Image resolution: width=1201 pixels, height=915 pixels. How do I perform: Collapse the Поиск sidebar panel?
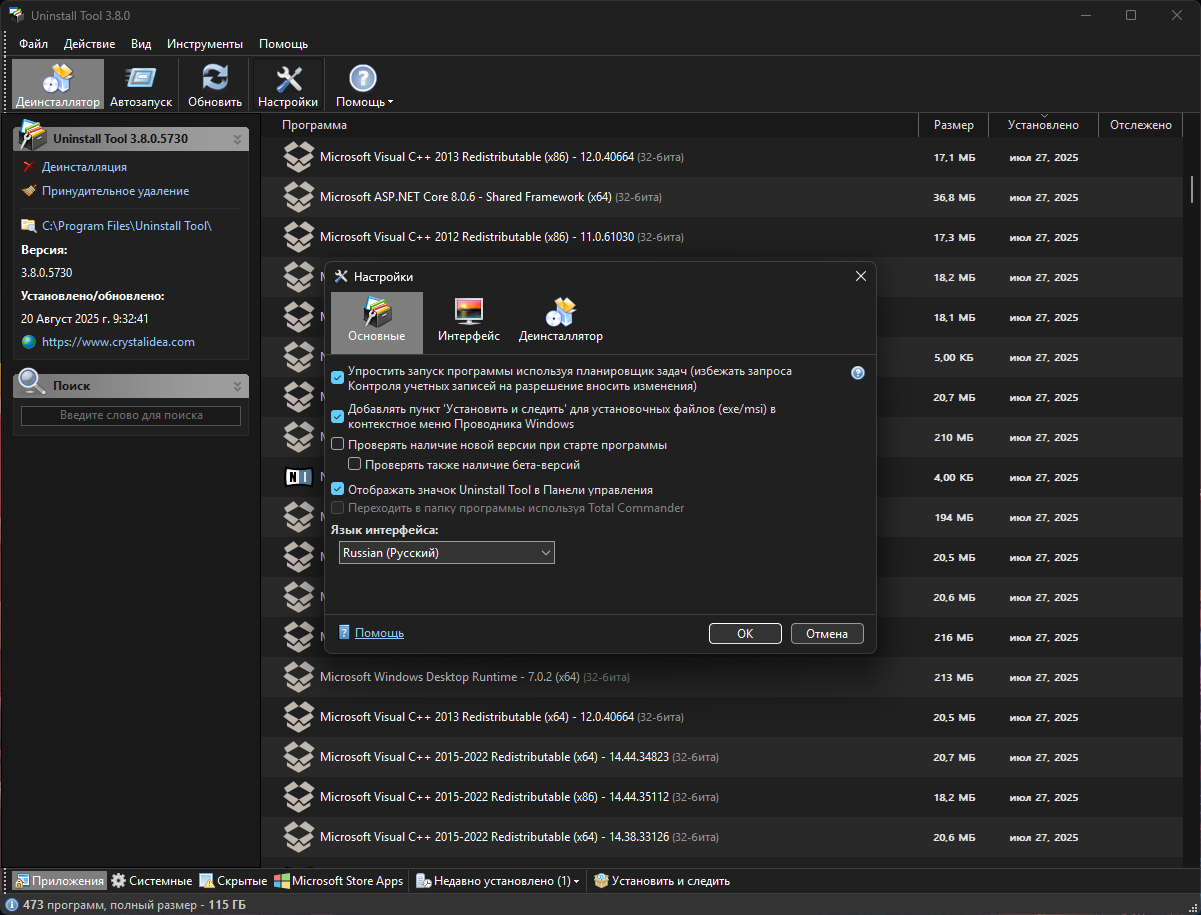[237, 386]
